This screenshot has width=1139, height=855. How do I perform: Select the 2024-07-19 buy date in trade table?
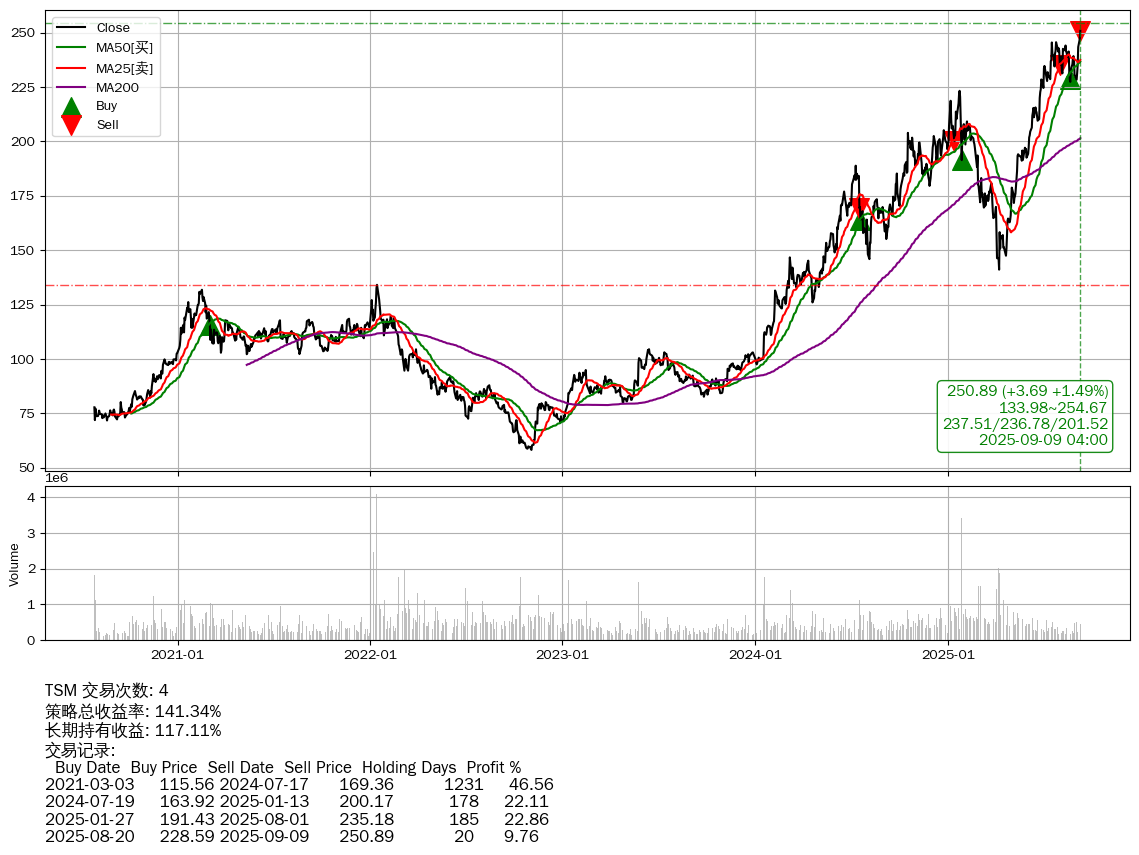90,801
